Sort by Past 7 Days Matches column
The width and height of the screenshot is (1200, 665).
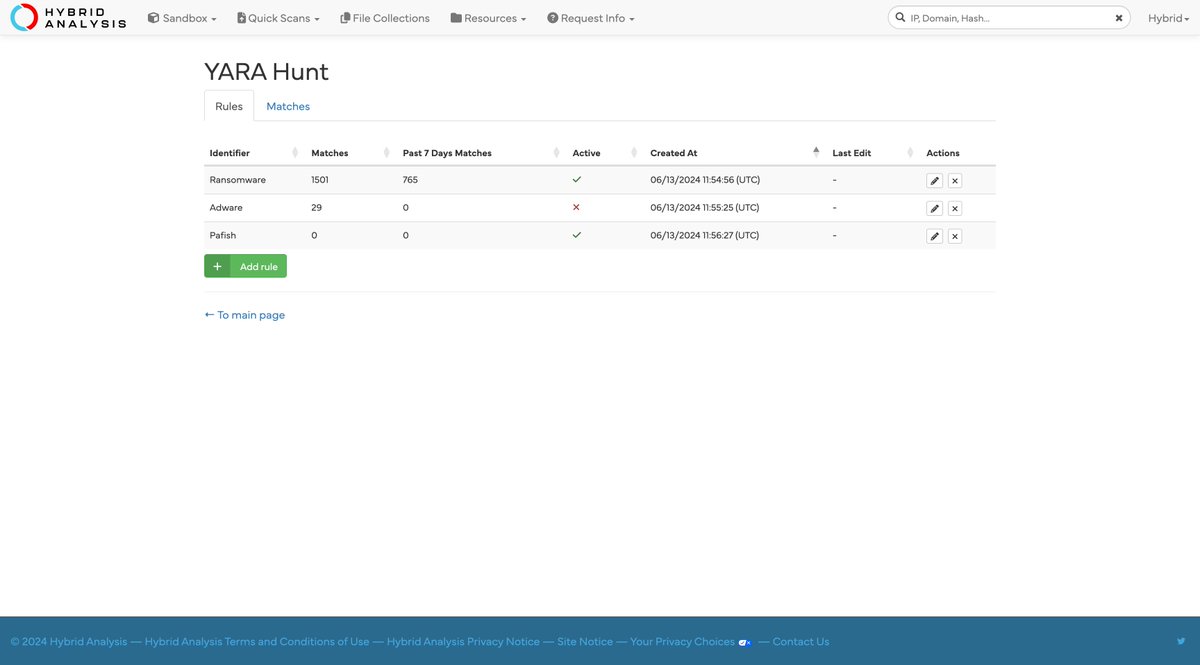click(x=480, y=153)
